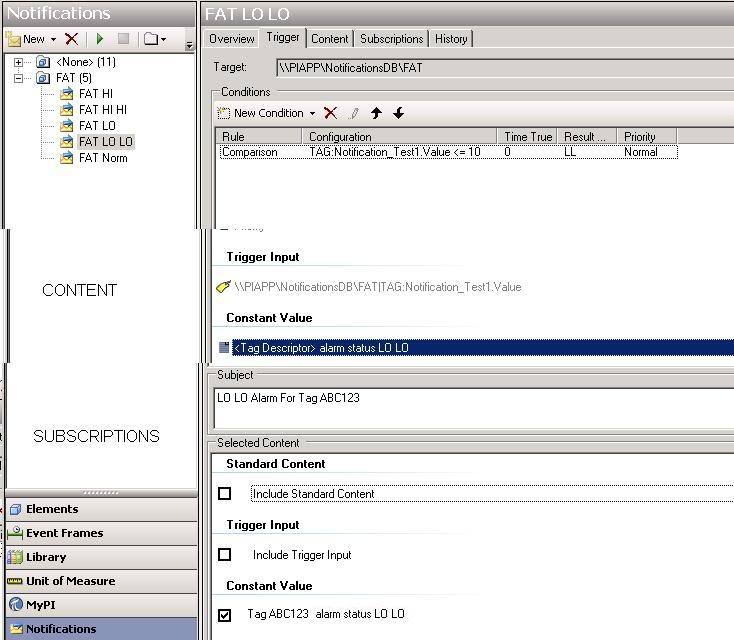Sort by the Rule column header

259,137
